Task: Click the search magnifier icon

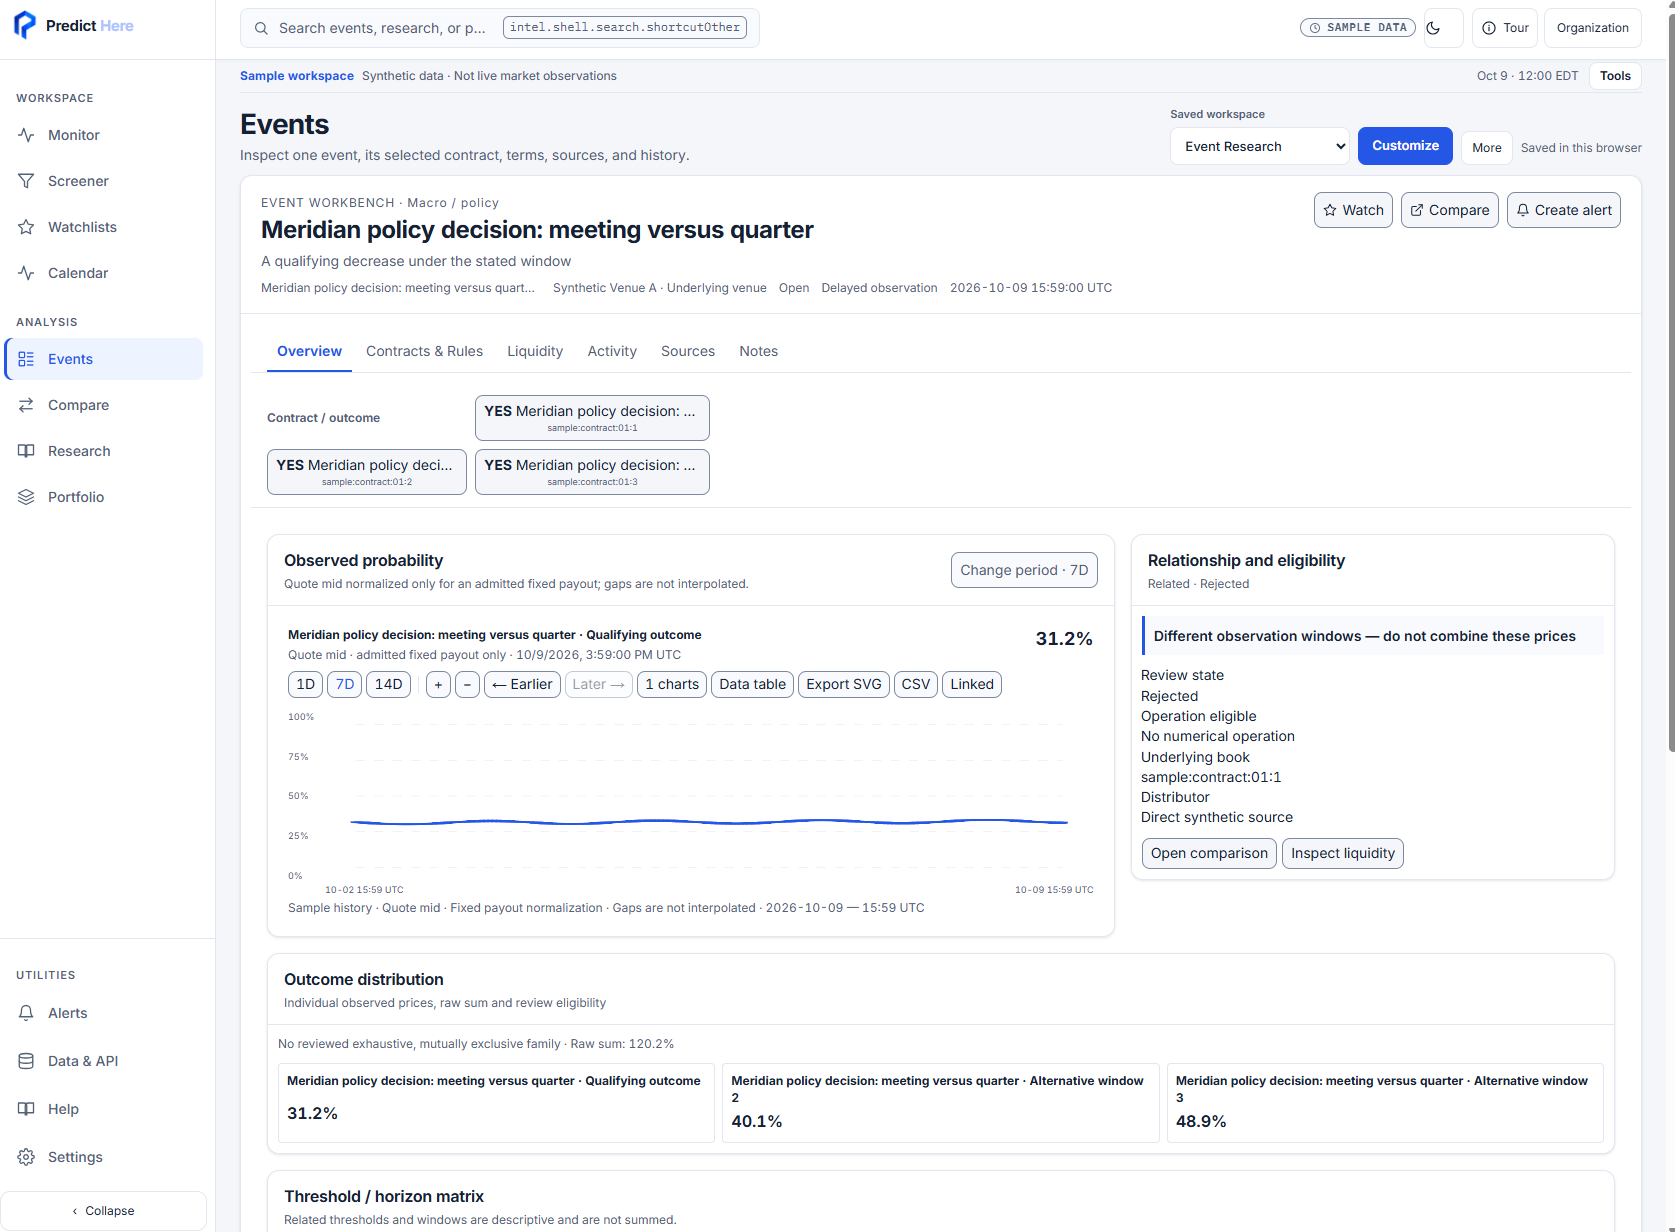Action: (261, 28)
